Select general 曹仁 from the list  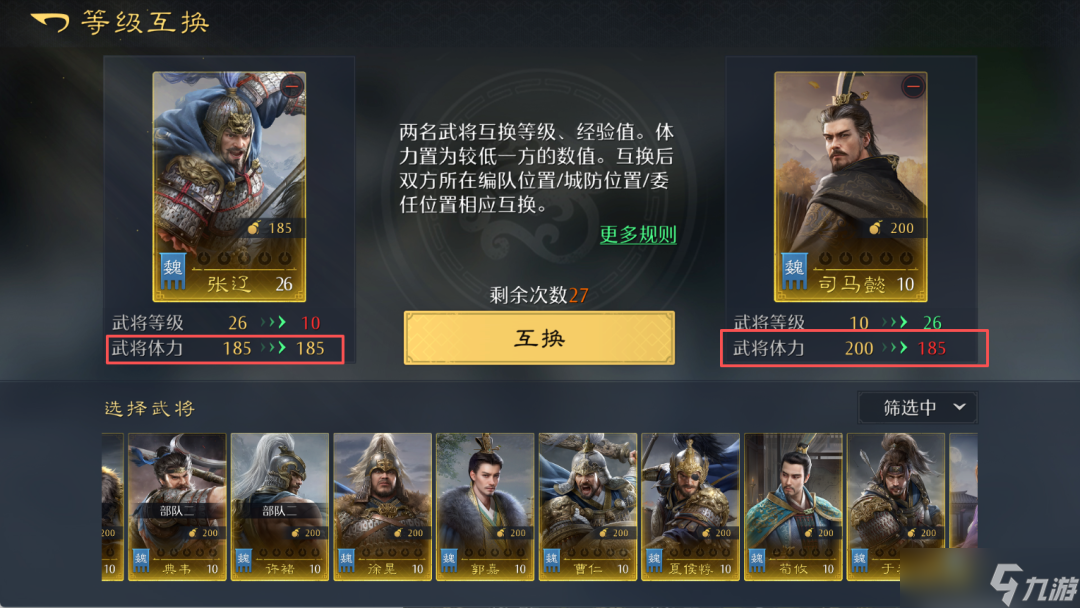pyautogui.click(x=588, y=507)
